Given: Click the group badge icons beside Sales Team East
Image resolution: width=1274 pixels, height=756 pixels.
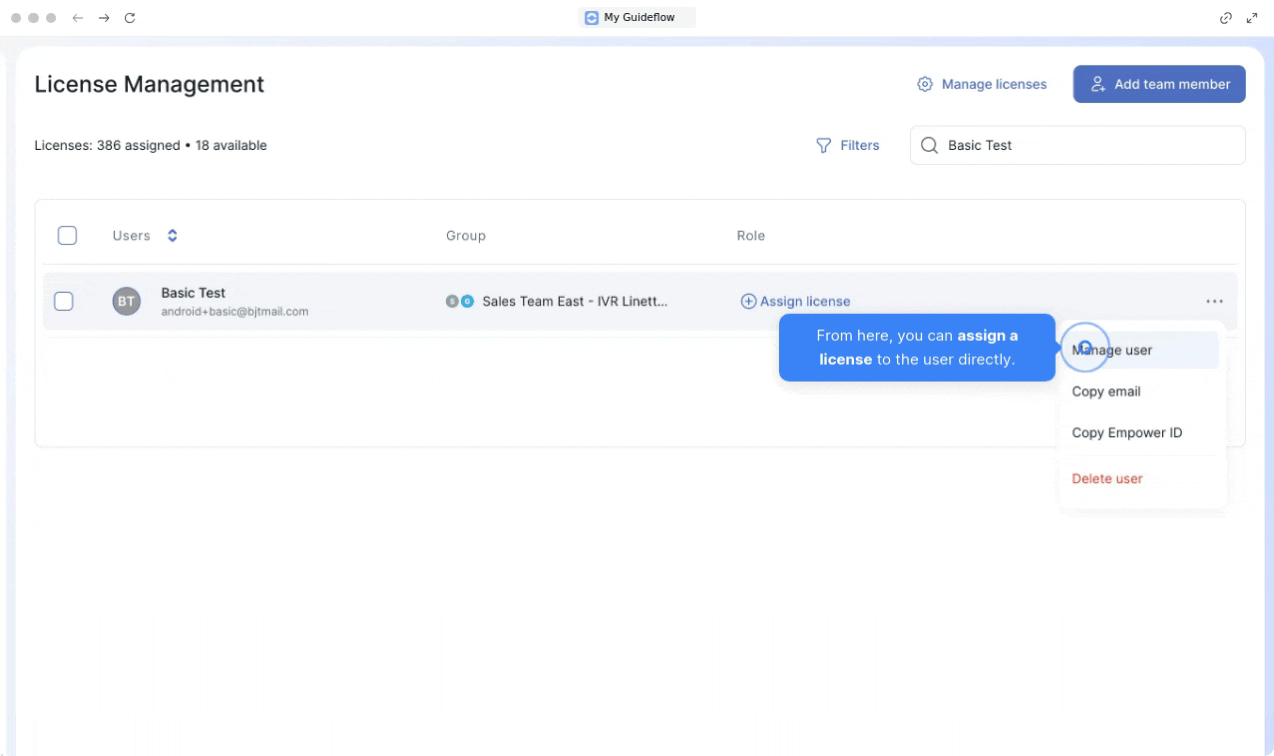Looking at the screenshot, I should 460,301.
